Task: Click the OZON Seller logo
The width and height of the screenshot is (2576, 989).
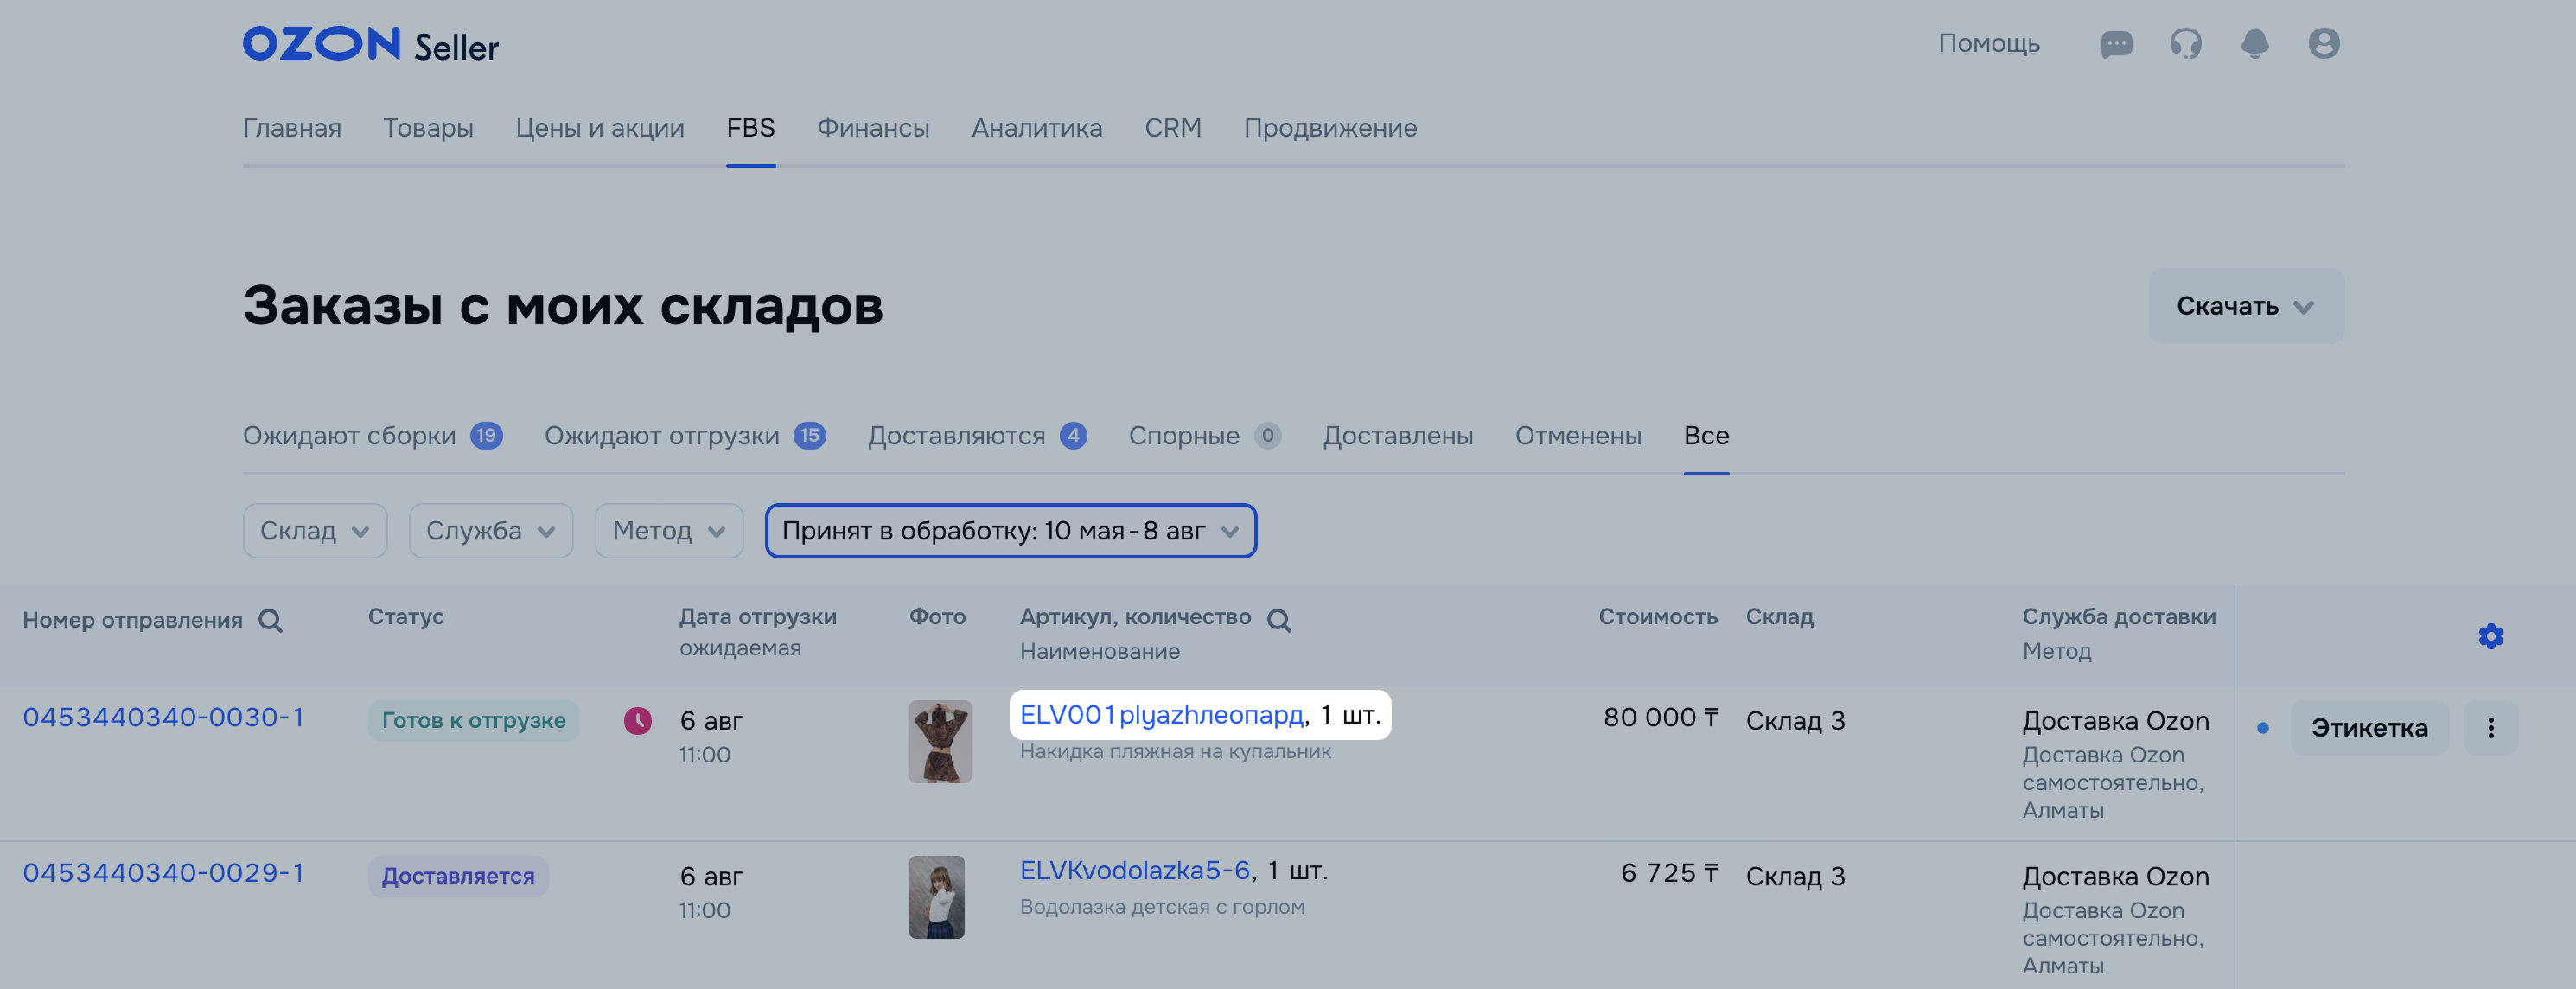Action: [370, 45]
